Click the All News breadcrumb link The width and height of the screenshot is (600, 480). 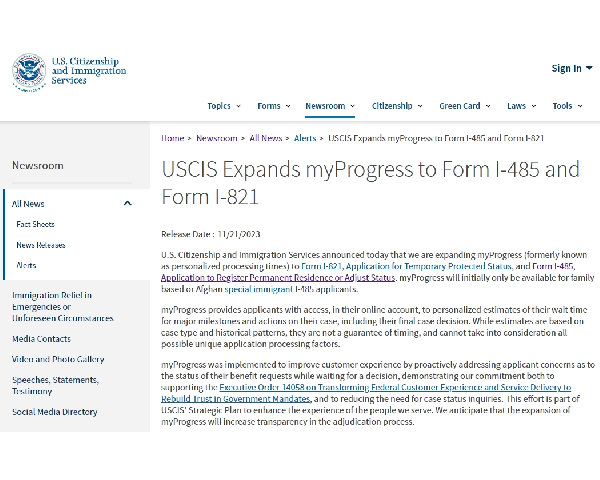point(266,138)
